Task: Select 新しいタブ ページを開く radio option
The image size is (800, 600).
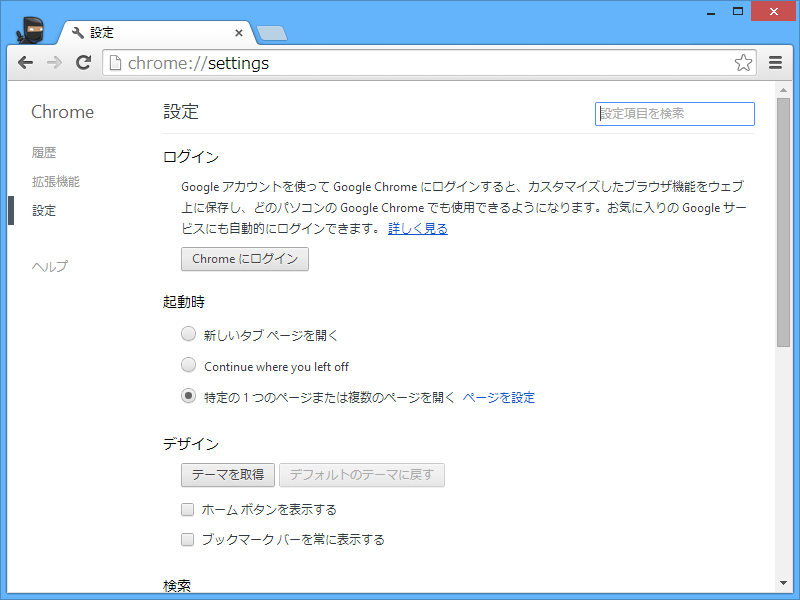Action: click(x=188, y=334)
